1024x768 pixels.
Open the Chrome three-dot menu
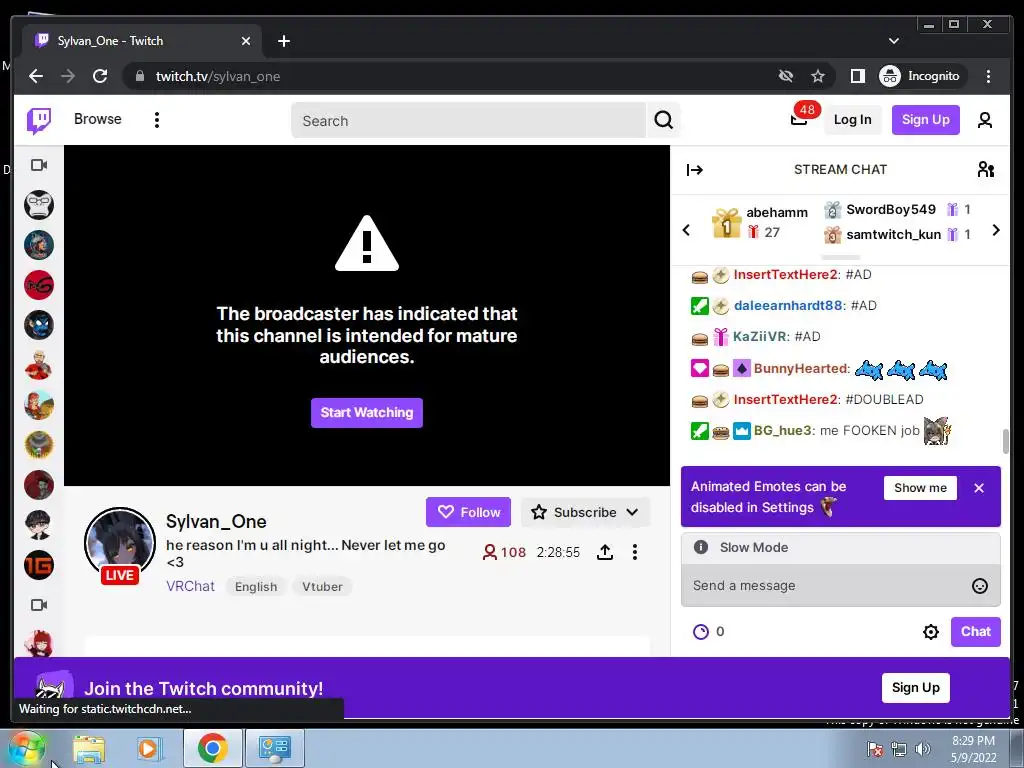pos(988,76)
